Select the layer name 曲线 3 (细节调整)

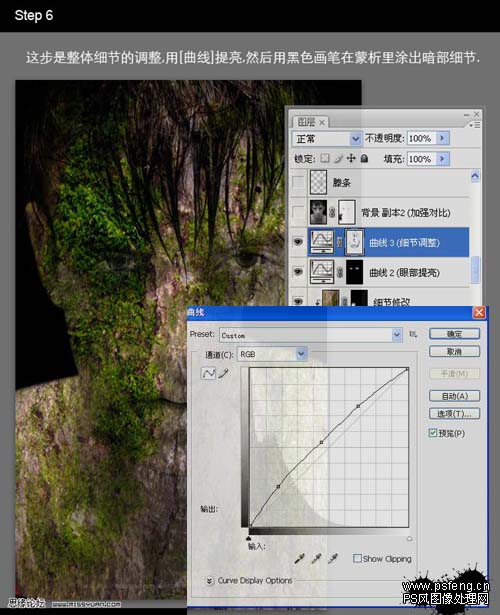pos(404,242)
